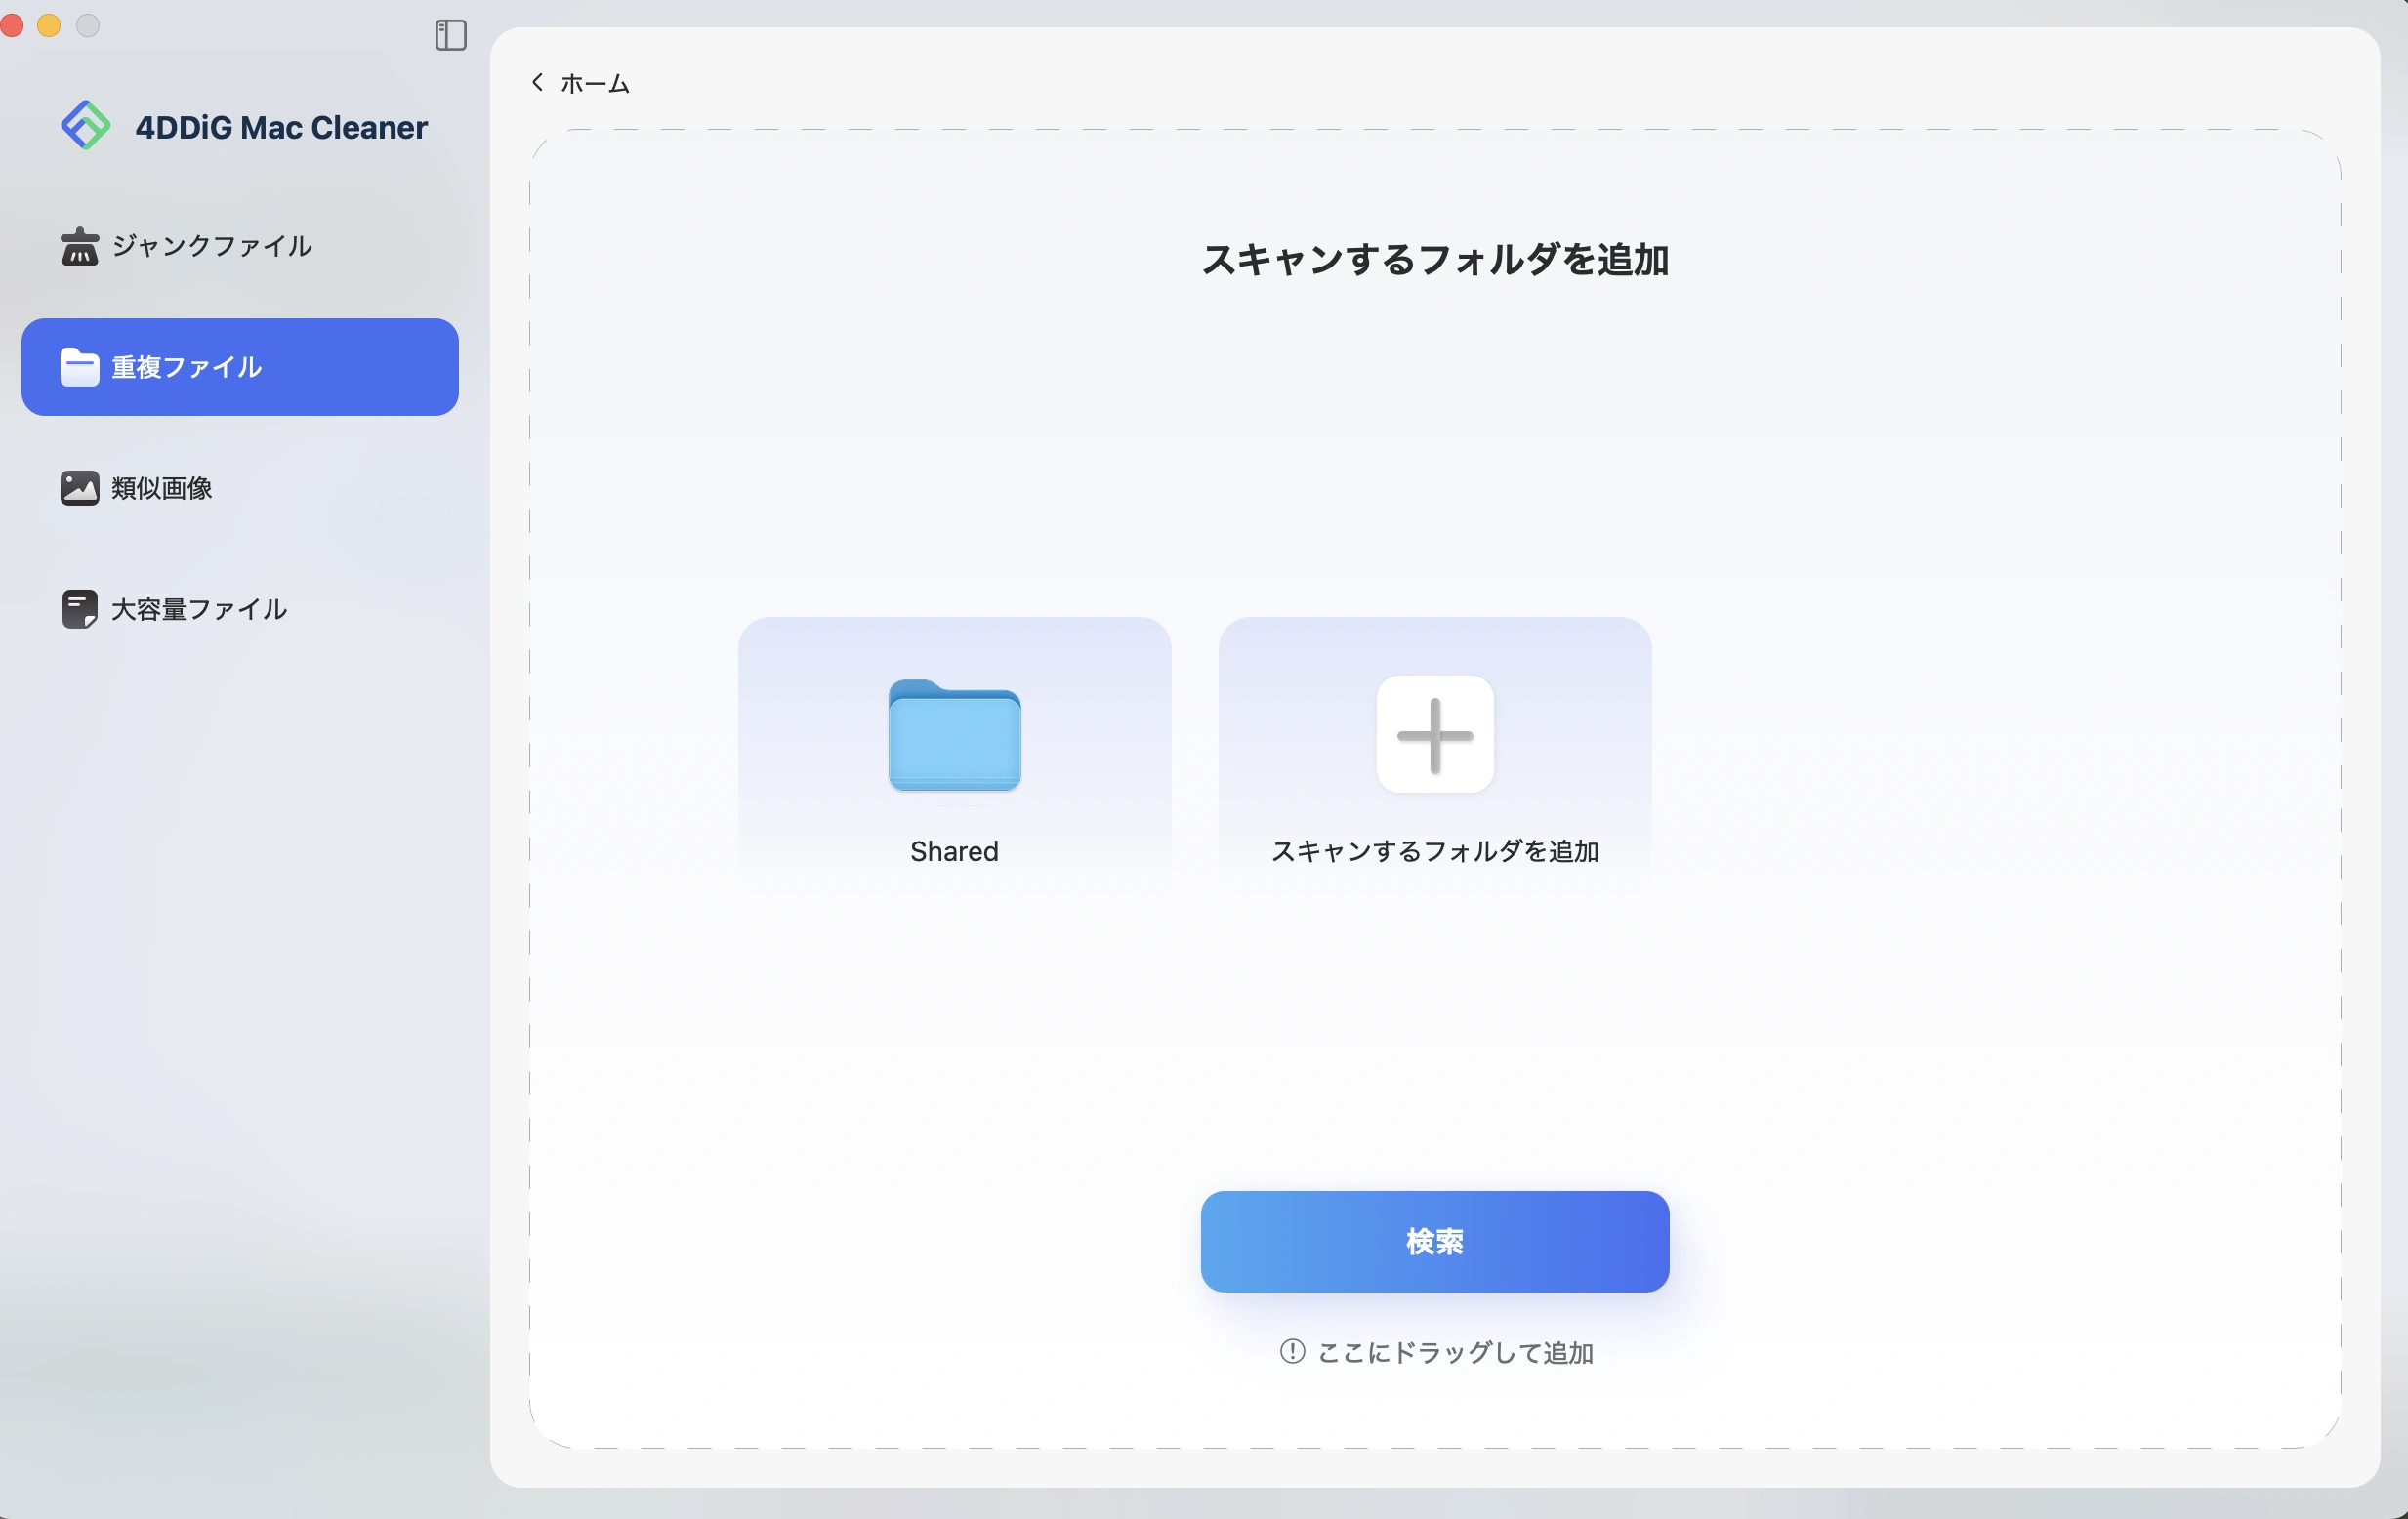Open the ジャンクファイル section
The image size is (2408, 1519).
point(240,246)
